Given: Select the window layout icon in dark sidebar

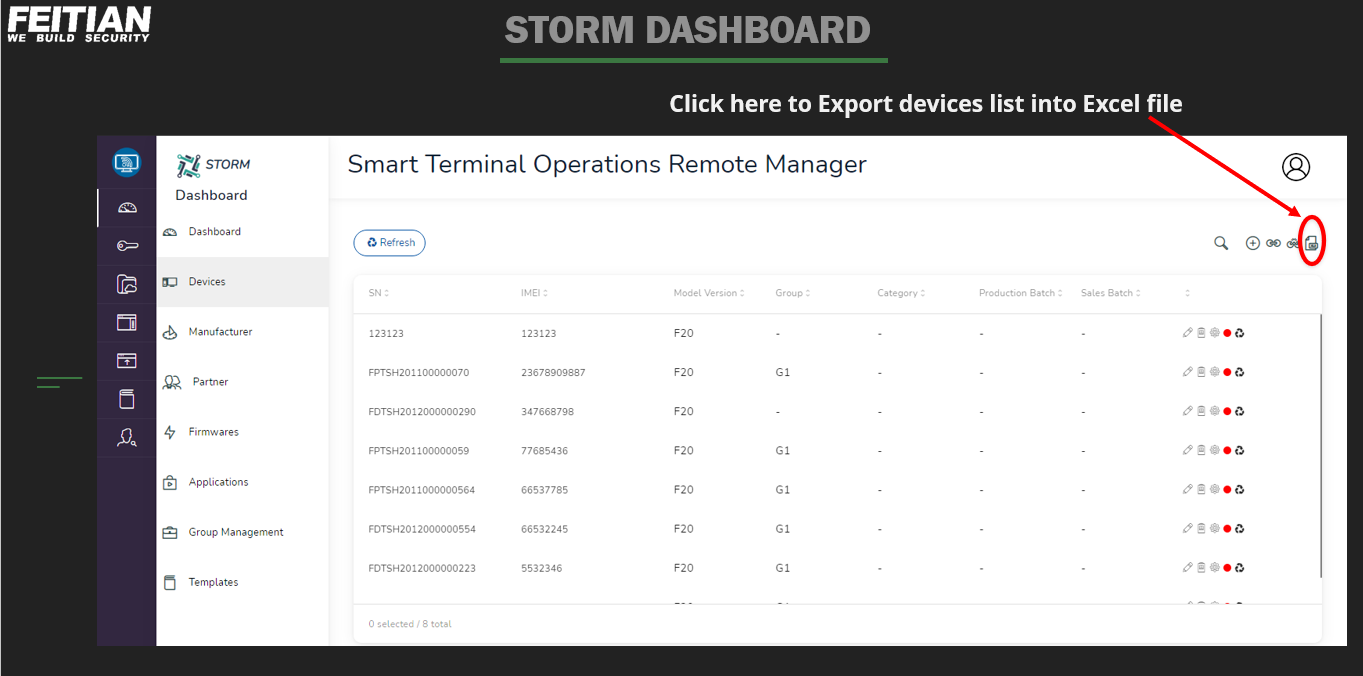Looking at the screenshot, I should point(127,322).
